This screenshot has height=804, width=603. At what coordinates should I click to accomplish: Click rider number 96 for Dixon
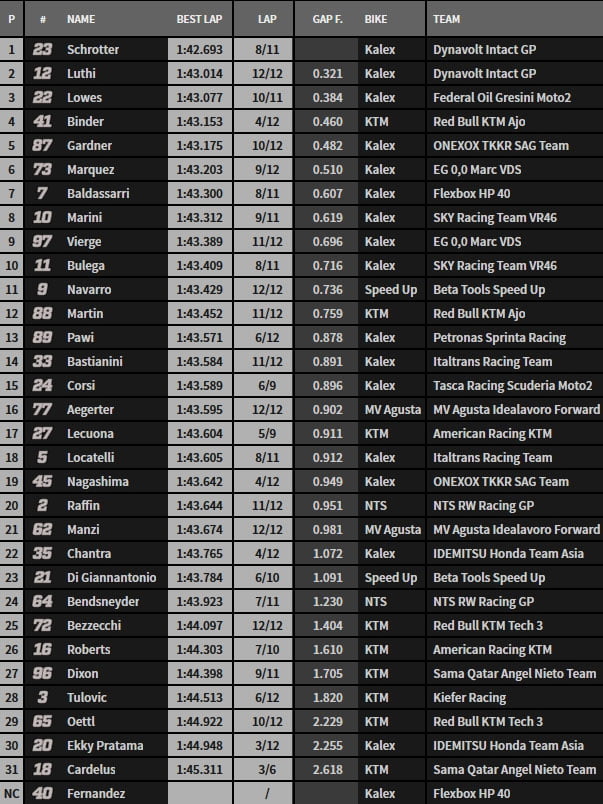42,674
